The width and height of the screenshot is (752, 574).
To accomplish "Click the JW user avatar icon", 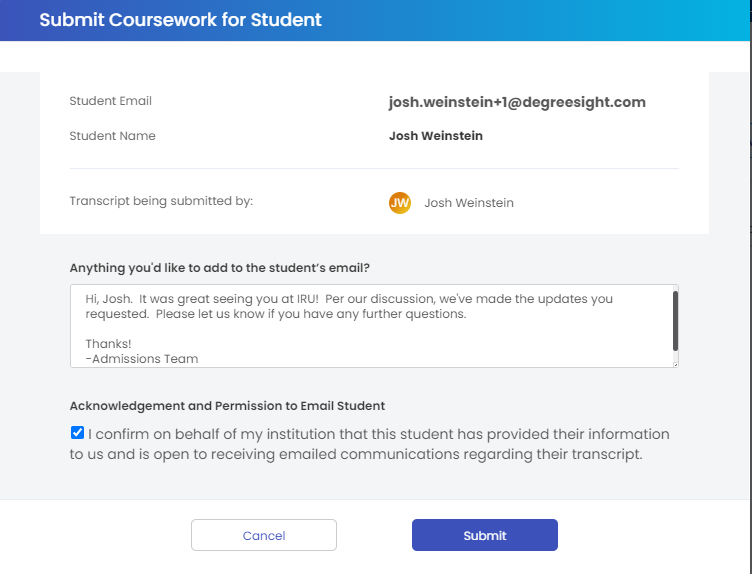I will pyautogui.click(x=400, y=203).
